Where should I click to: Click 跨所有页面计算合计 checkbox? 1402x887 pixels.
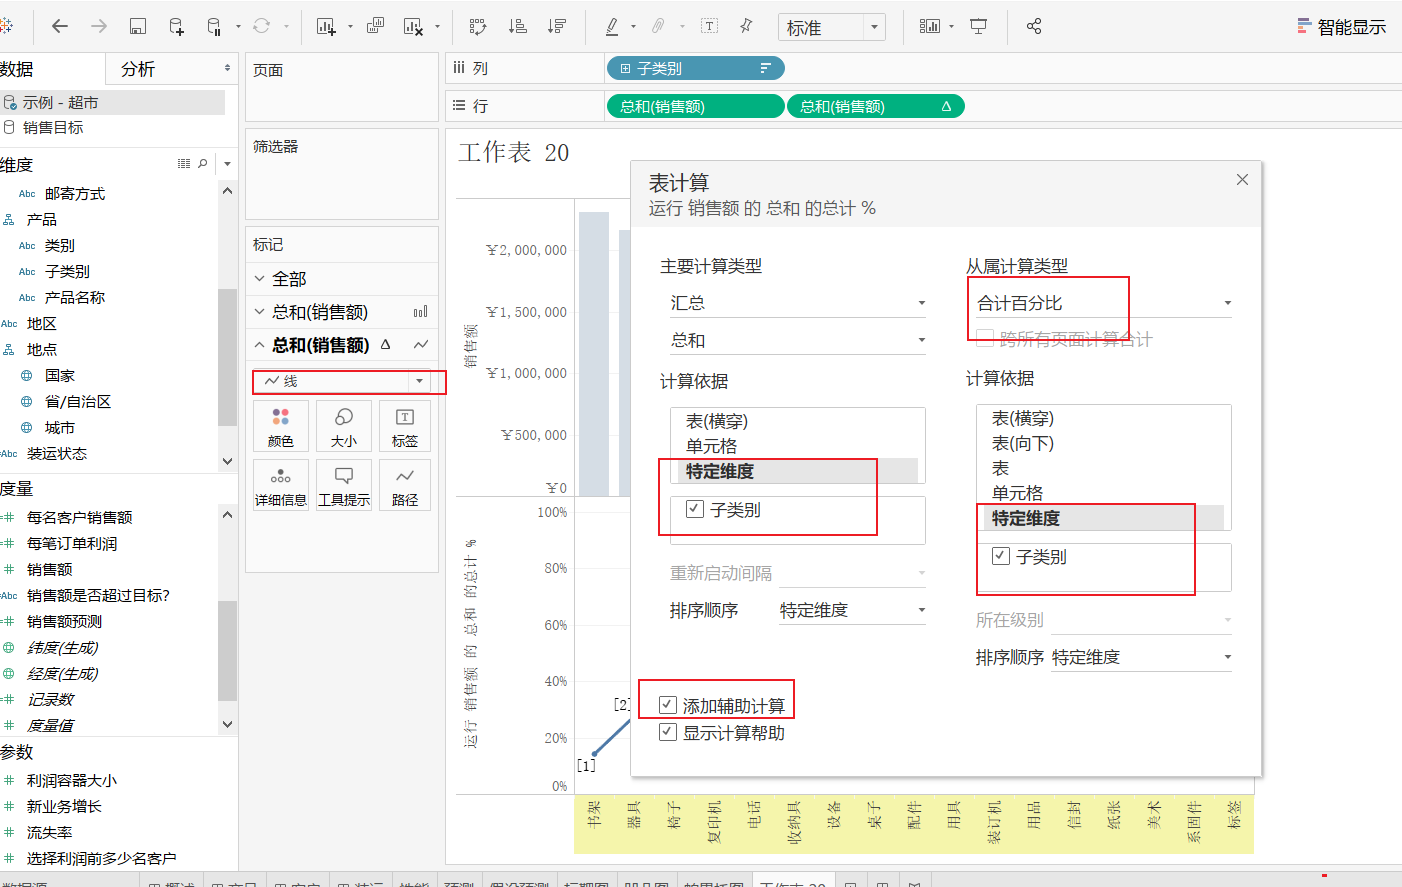tap(985, 339)
